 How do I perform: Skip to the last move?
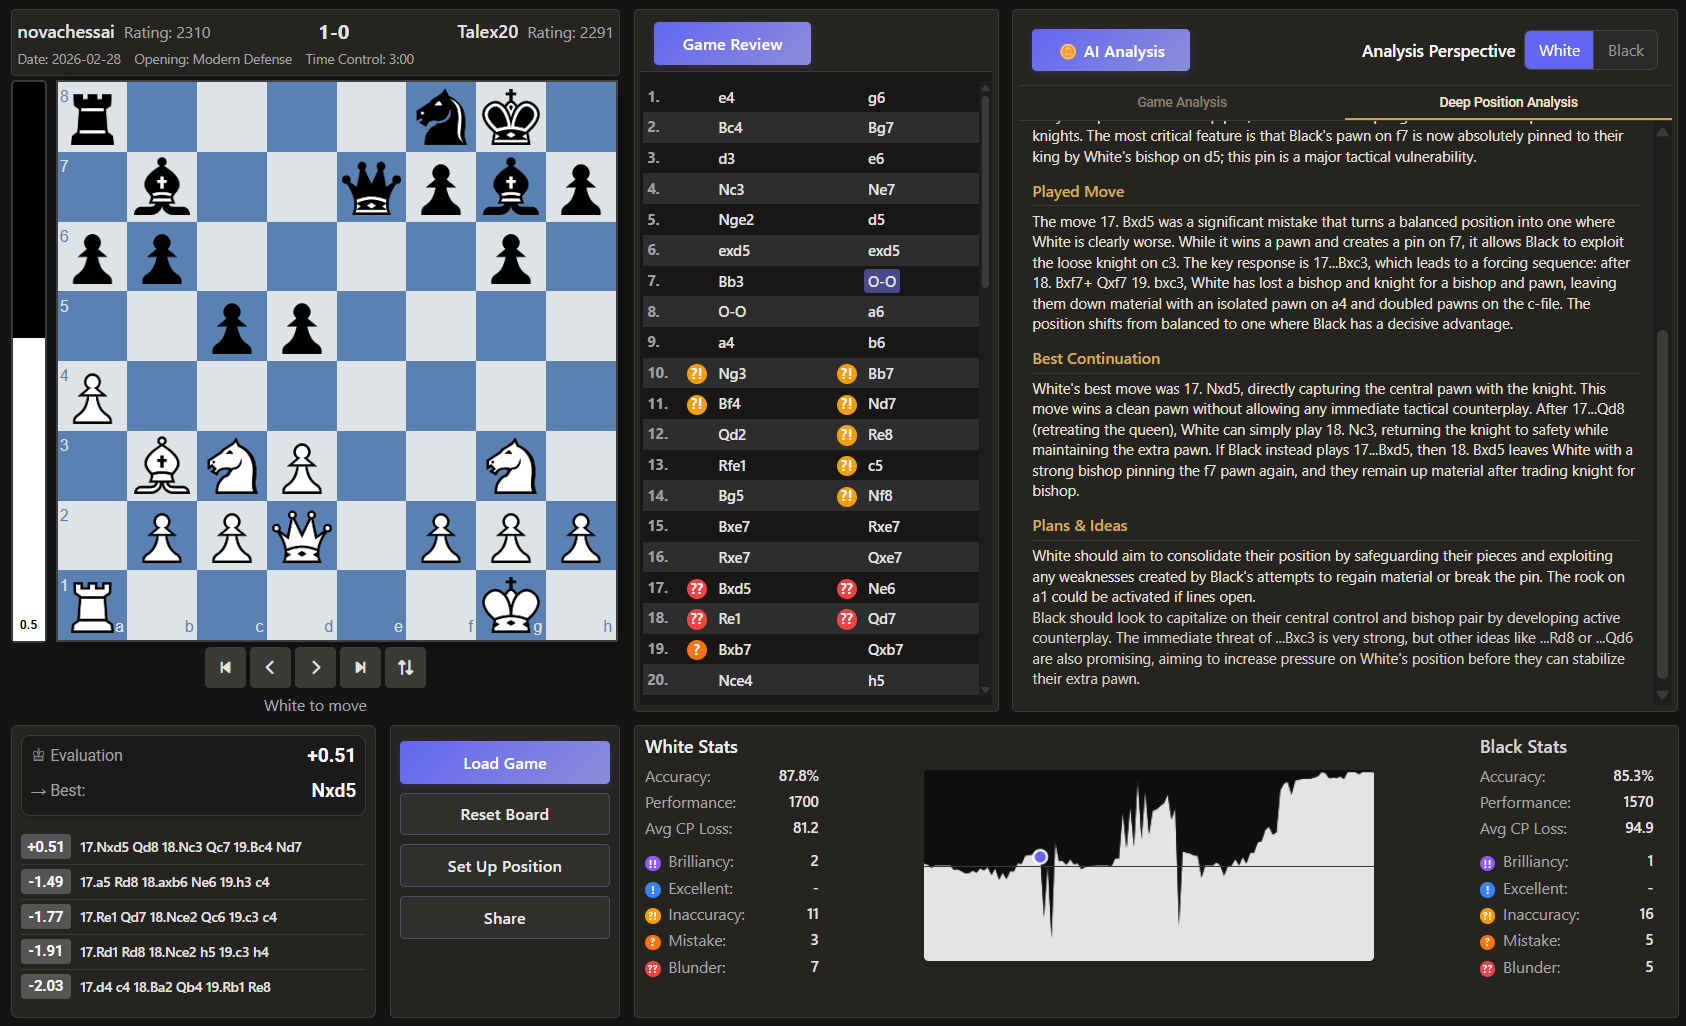pos(361,668)
